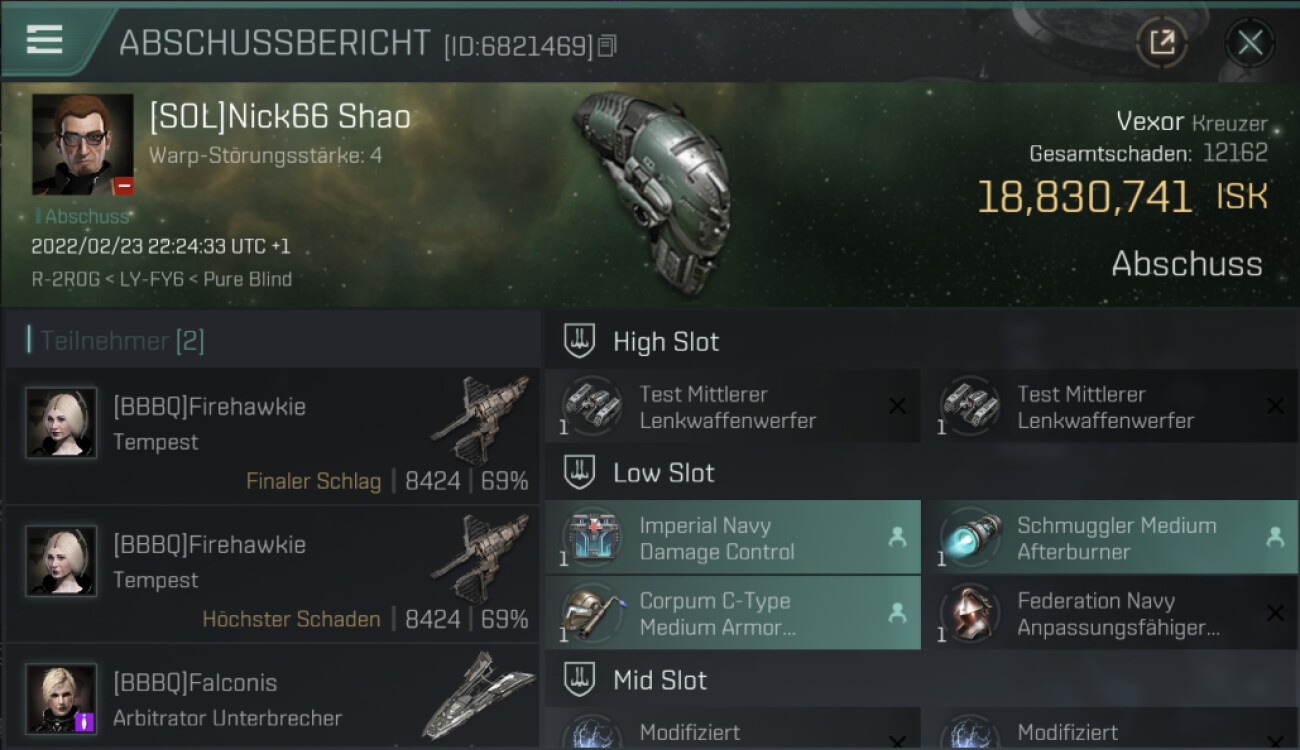1300x750 pixels.
Task: Open the hamburger menu icon
Action: tap(45, 40)
